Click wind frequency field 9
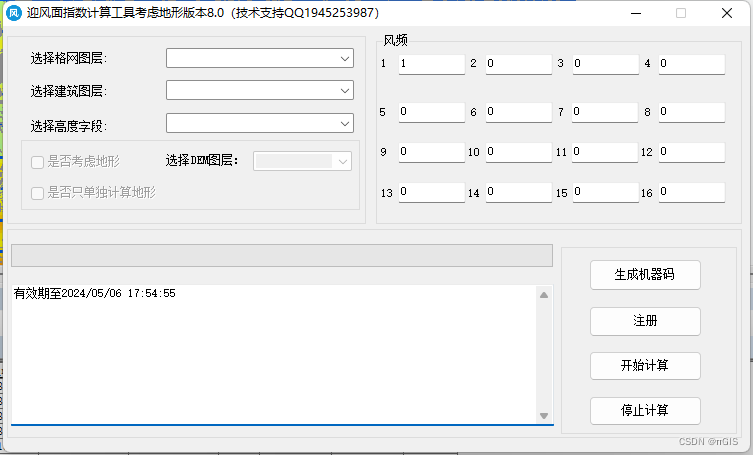This screenshot has height=455, width=753. coord(432,152)
